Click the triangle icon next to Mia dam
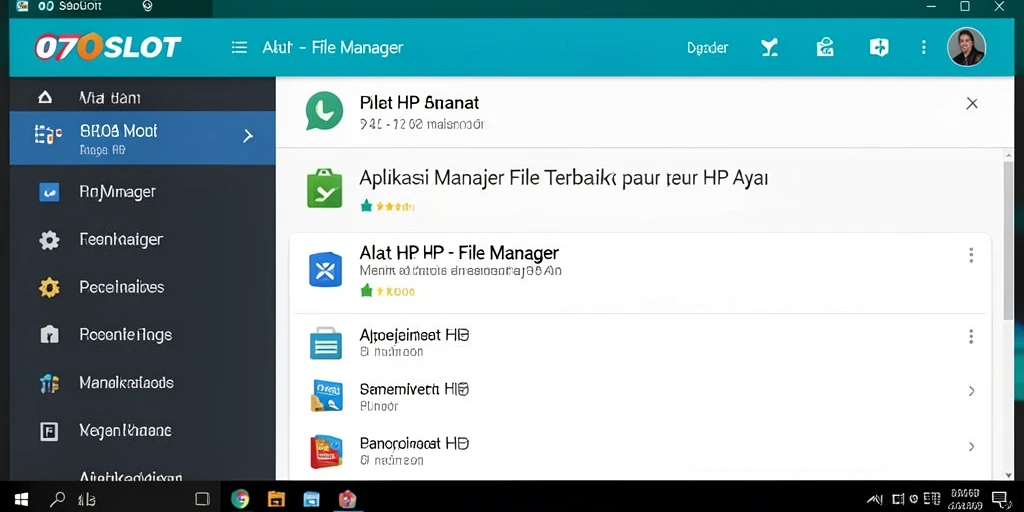Viewport: 1024px width, 512px height. tap(44, 98)
